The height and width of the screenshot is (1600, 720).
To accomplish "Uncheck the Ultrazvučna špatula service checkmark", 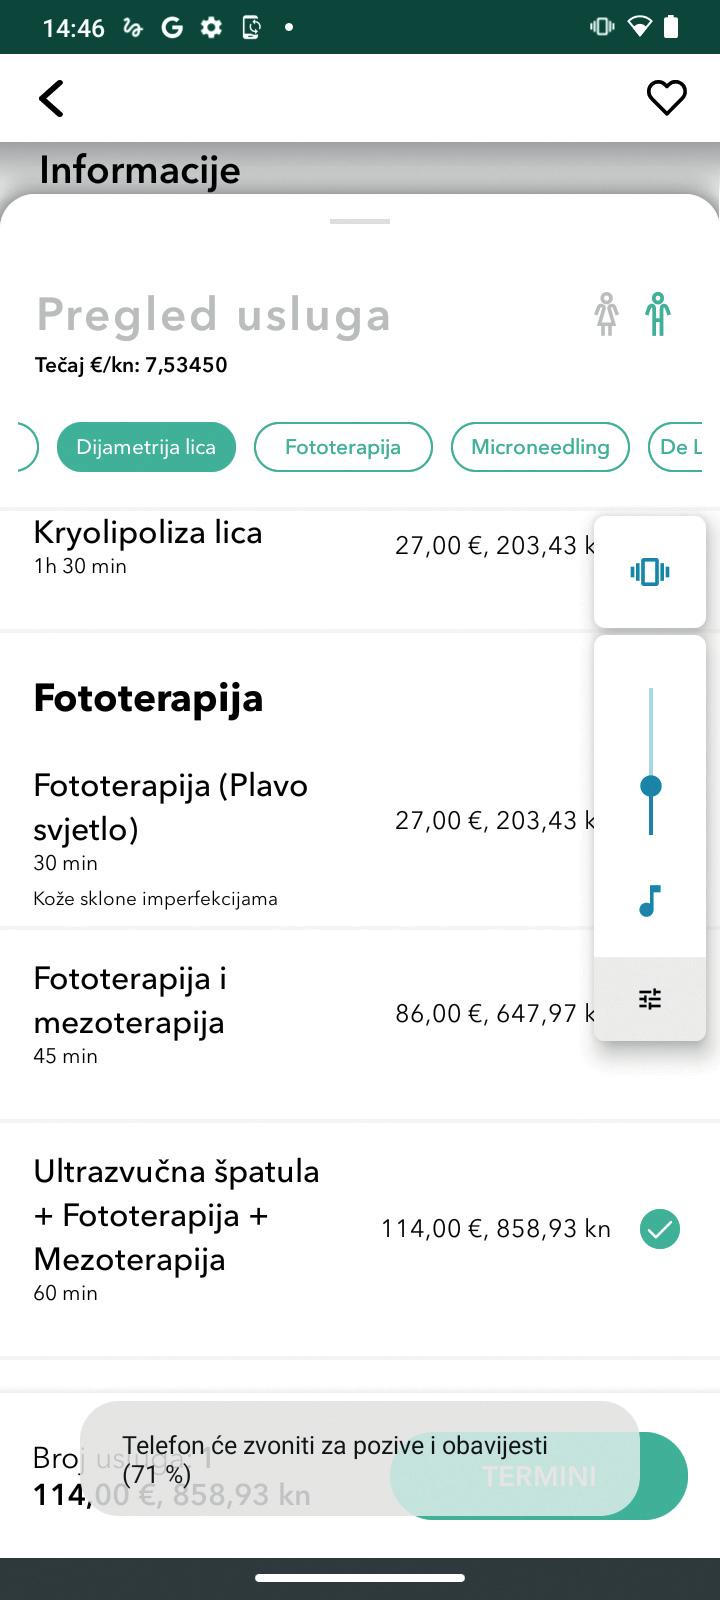I will click(x=660, y=1229).
